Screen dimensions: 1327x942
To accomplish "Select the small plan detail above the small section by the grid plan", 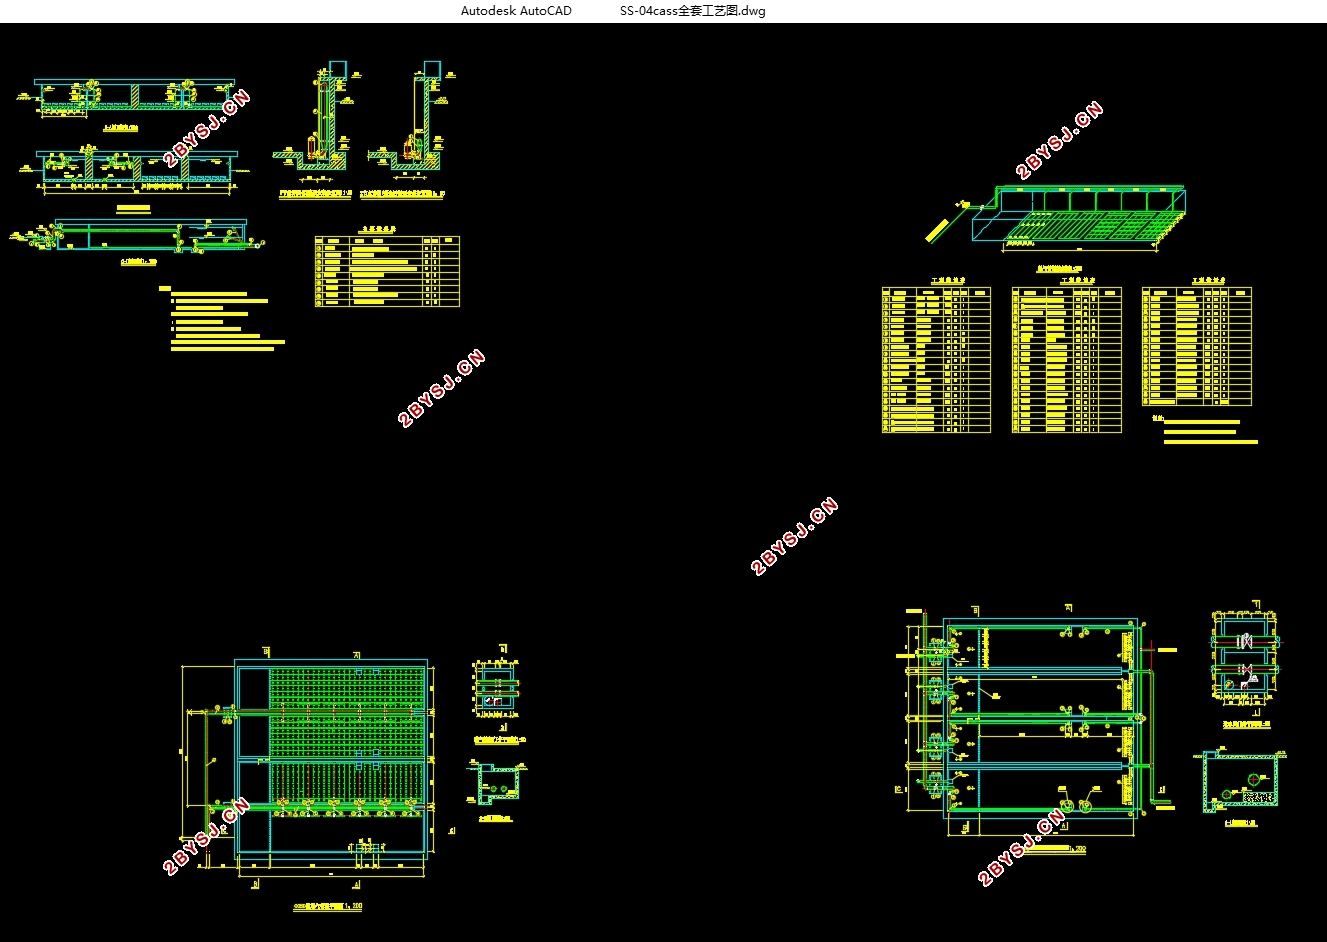I will click(x=497, y=689).
